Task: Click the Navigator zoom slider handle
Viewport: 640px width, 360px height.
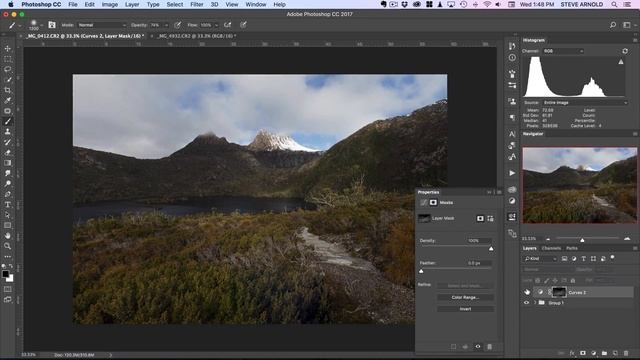Action: [582, 240]
